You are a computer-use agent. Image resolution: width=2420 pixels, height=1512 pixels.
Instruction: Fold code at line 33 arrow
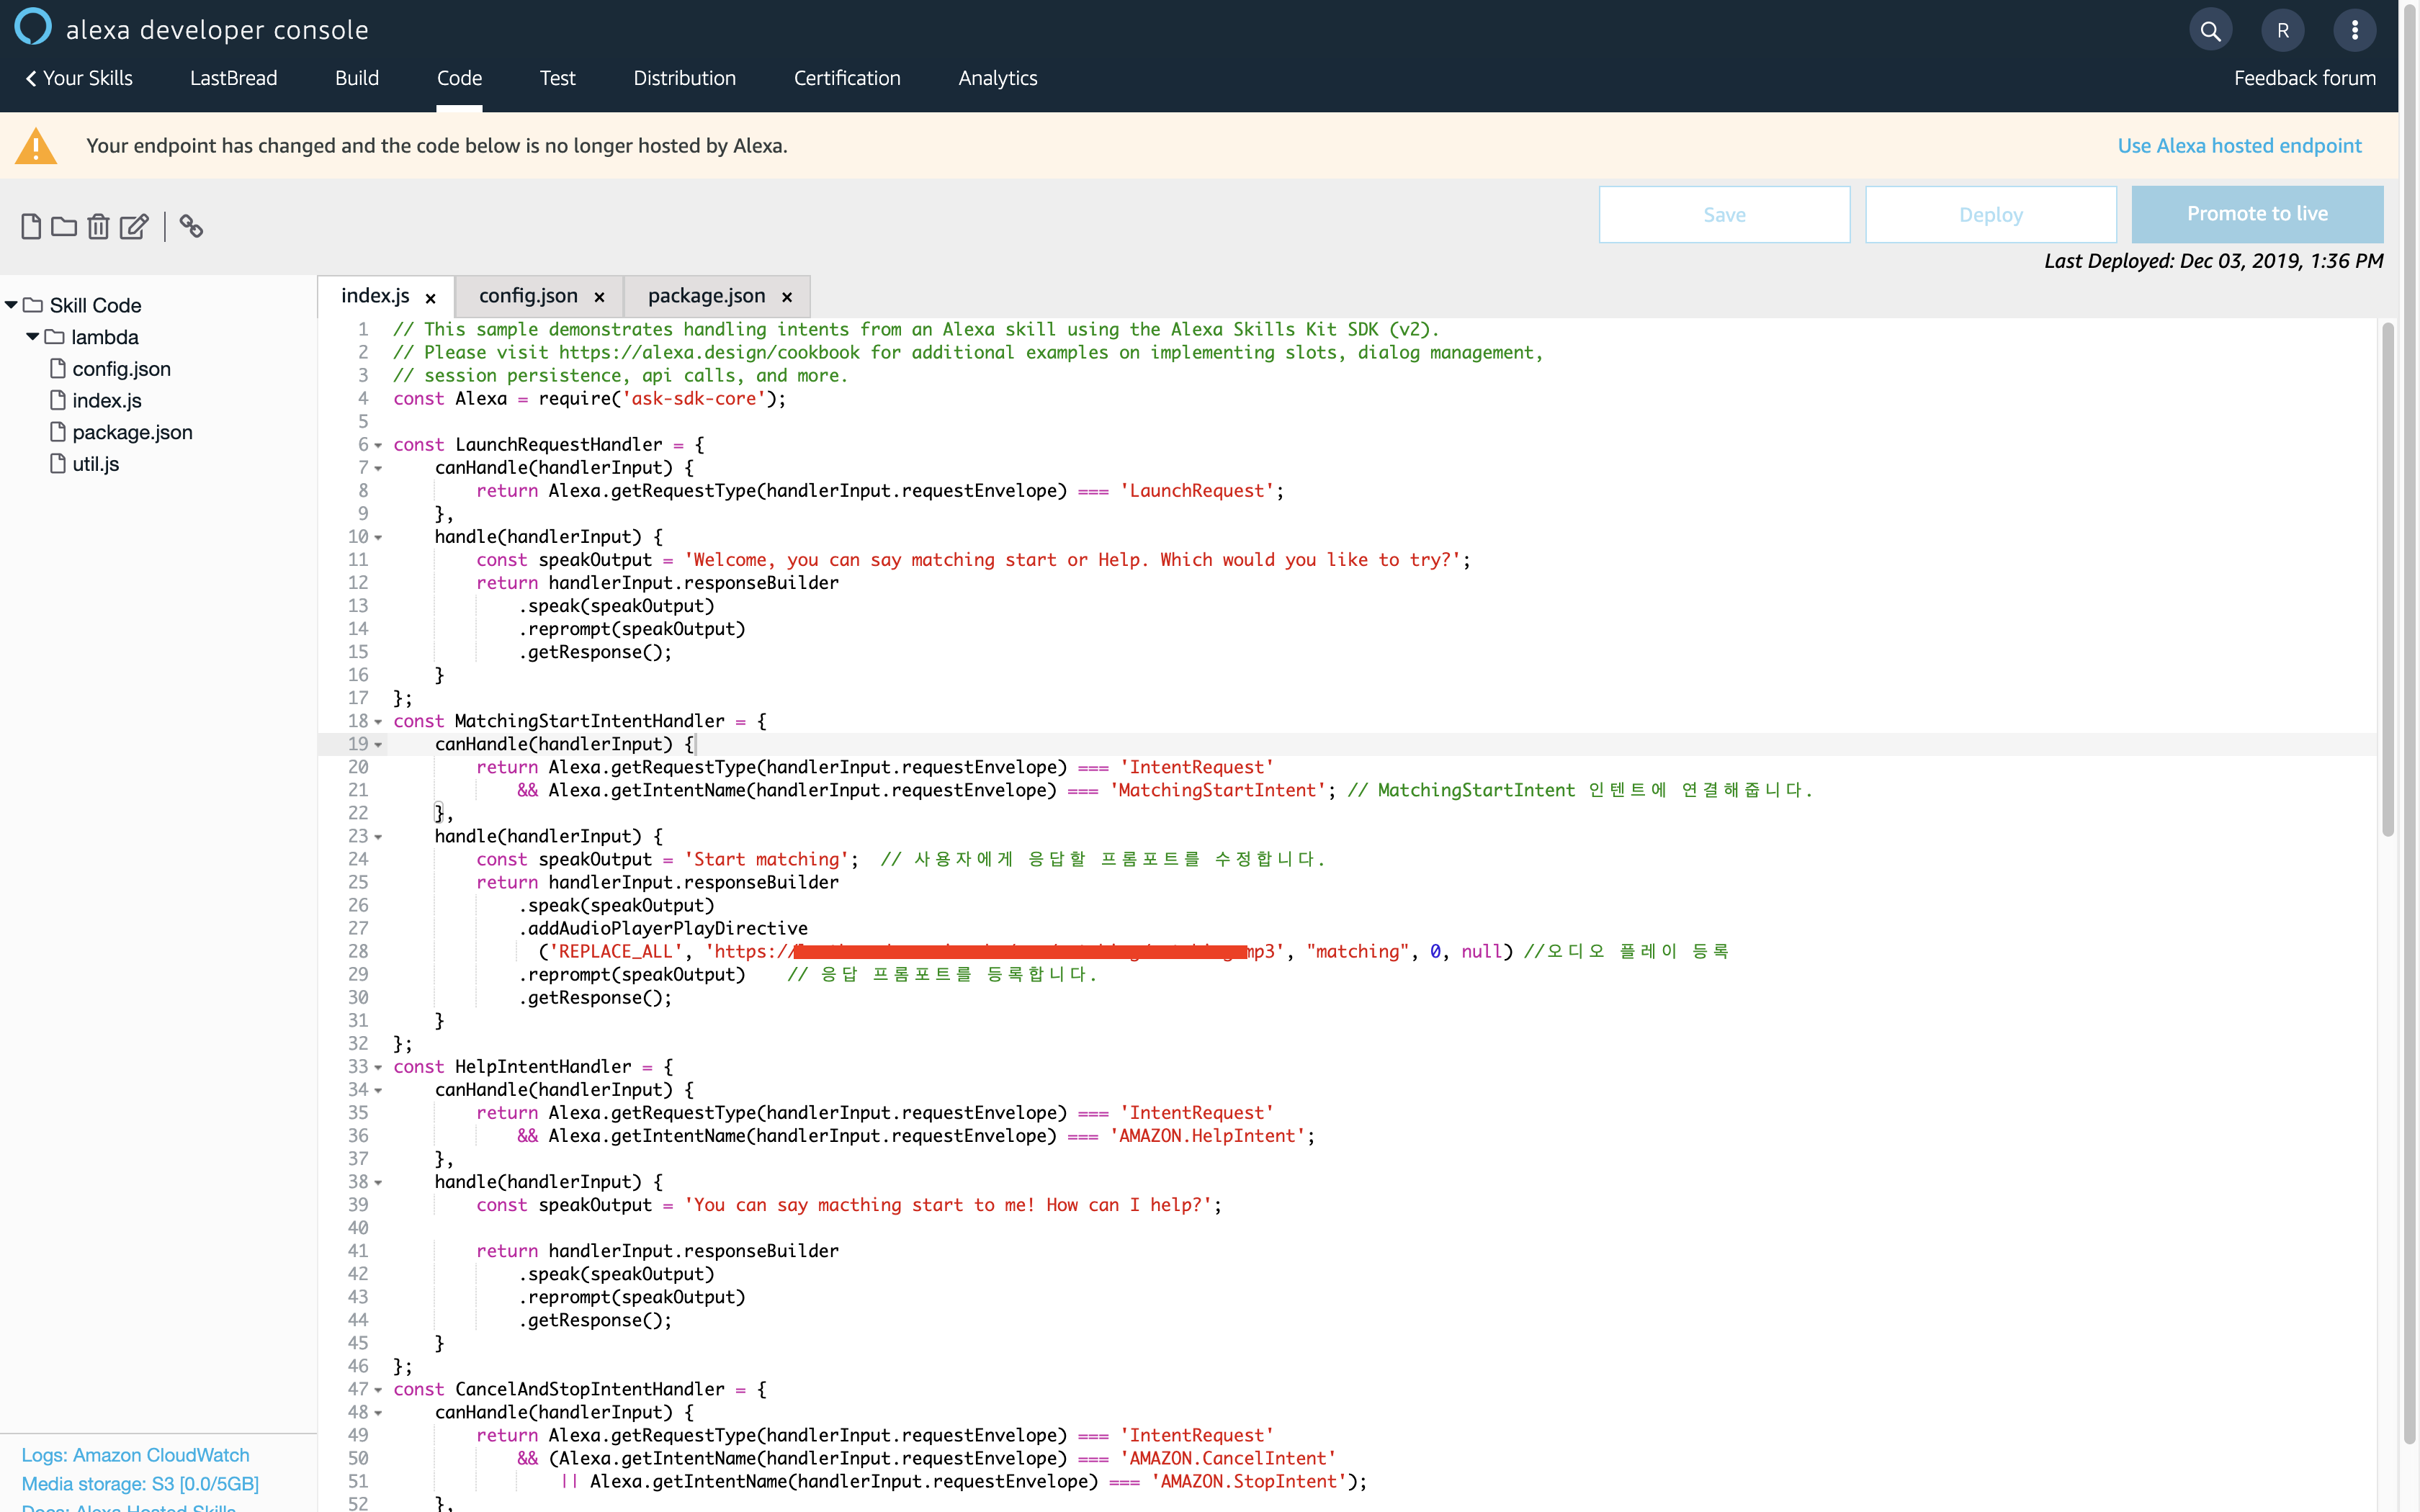click(379, 1068)
